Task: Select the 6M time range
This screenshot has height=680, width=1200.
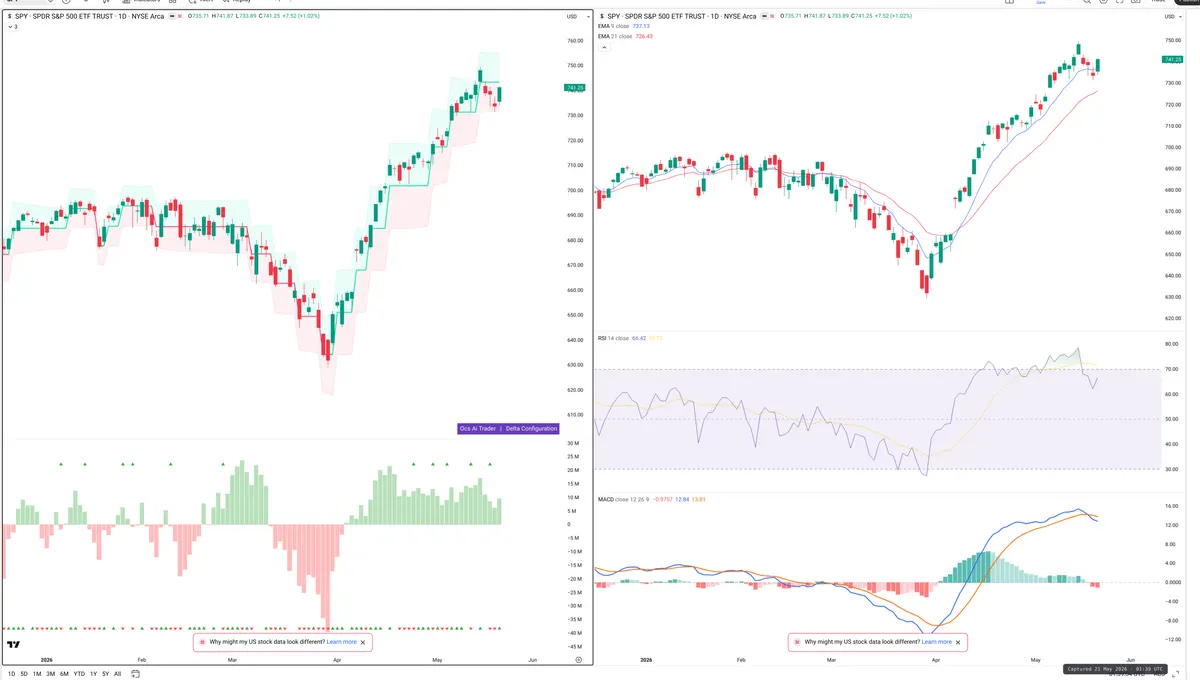Action: point(64,674)
